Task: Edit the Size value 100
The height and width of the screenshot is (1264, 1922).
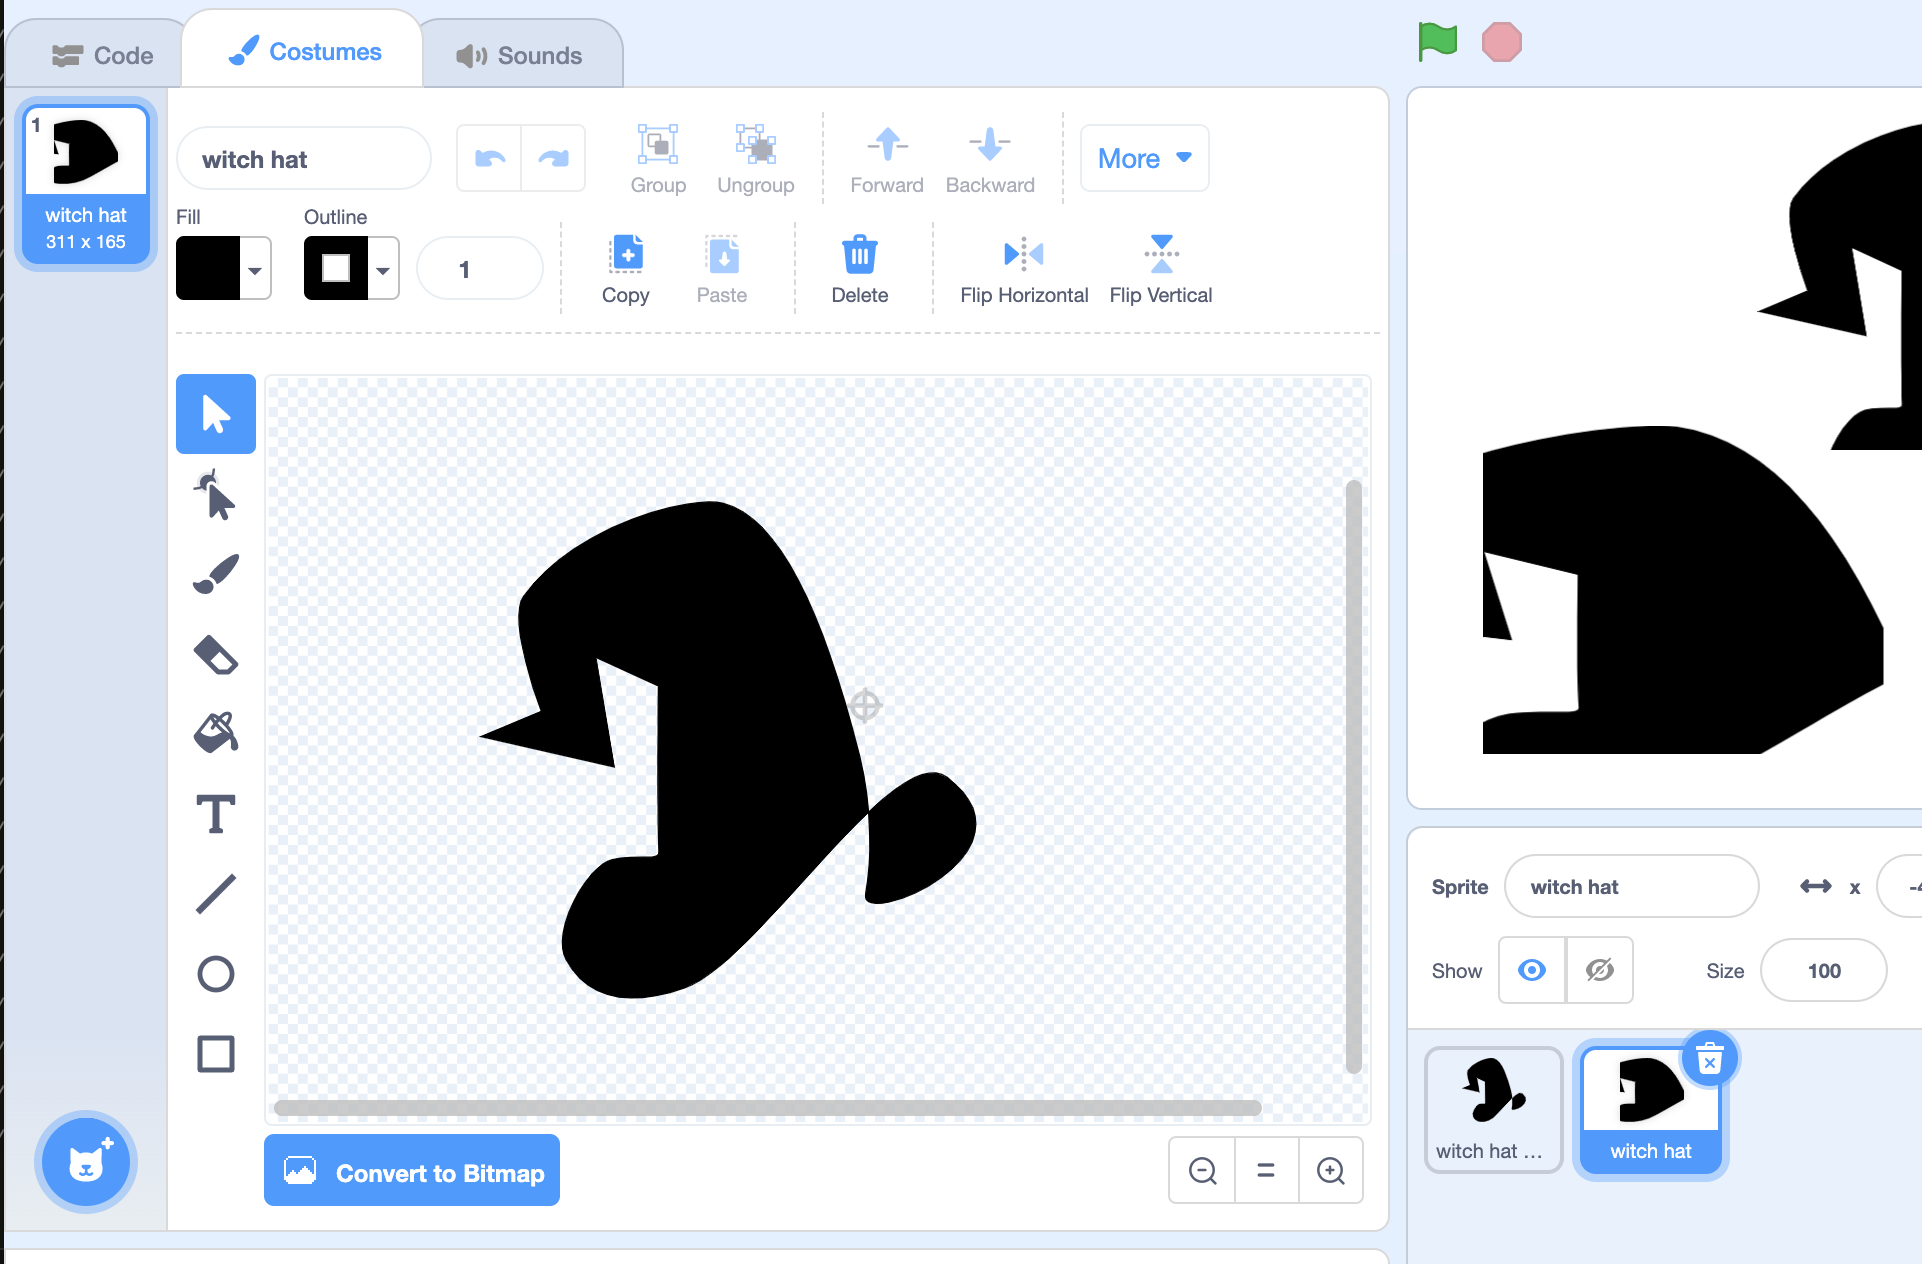Action: [1823, 971]
